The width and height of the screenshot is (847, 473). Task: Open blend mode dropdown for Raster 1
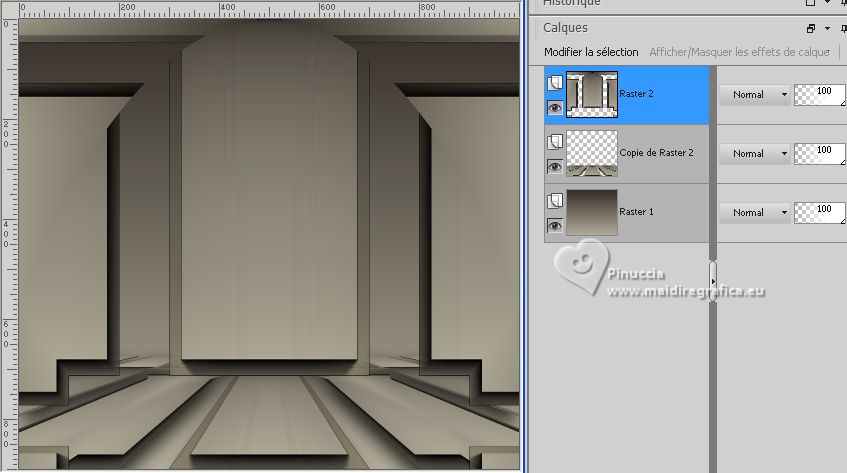755,212
